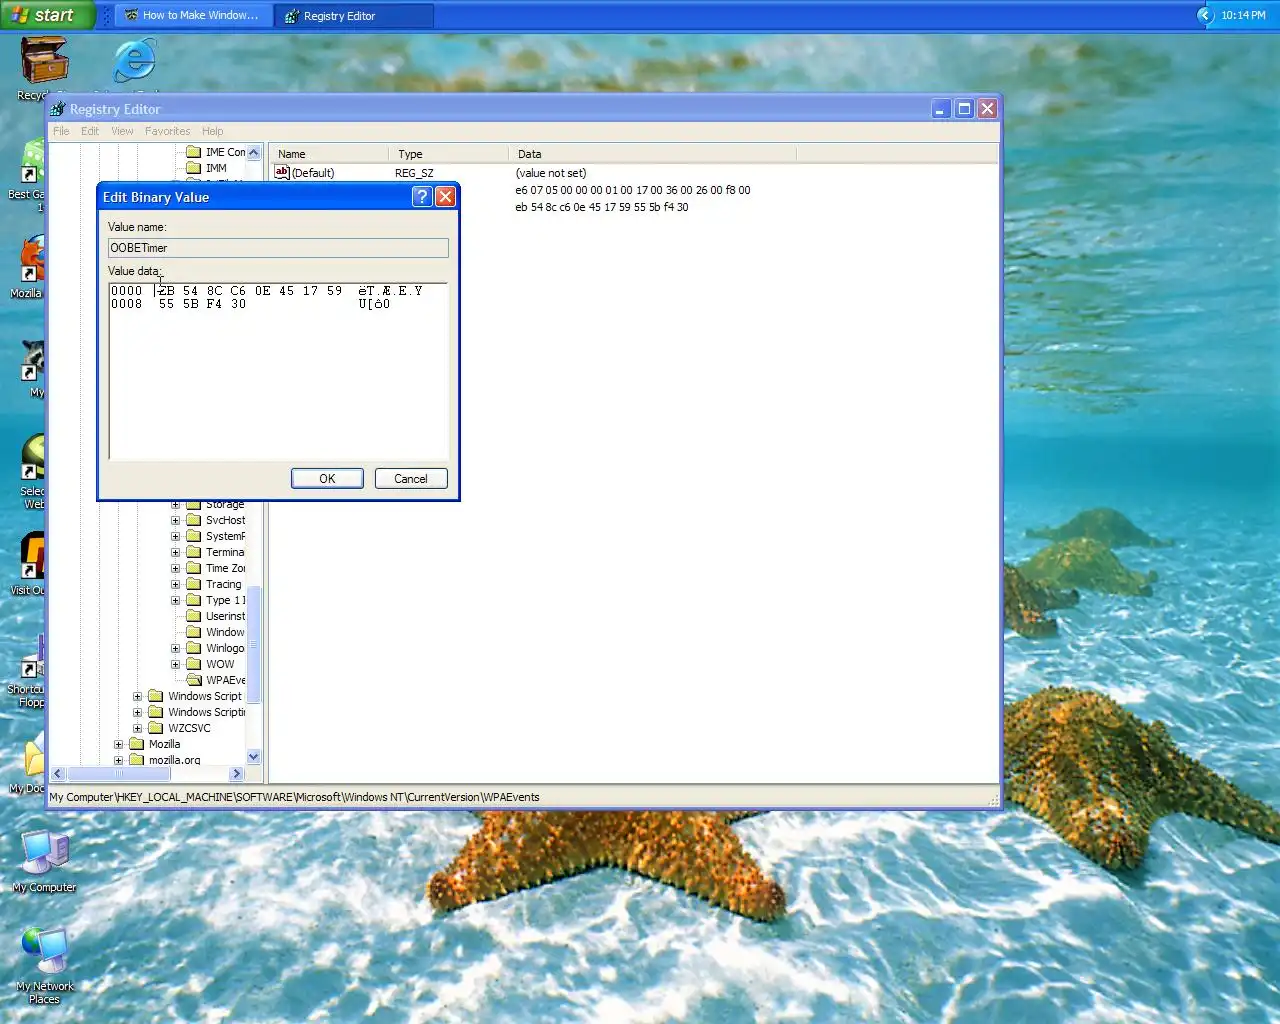Expand the WZCSVC tree node
1280x1024 pixels.
138,728
